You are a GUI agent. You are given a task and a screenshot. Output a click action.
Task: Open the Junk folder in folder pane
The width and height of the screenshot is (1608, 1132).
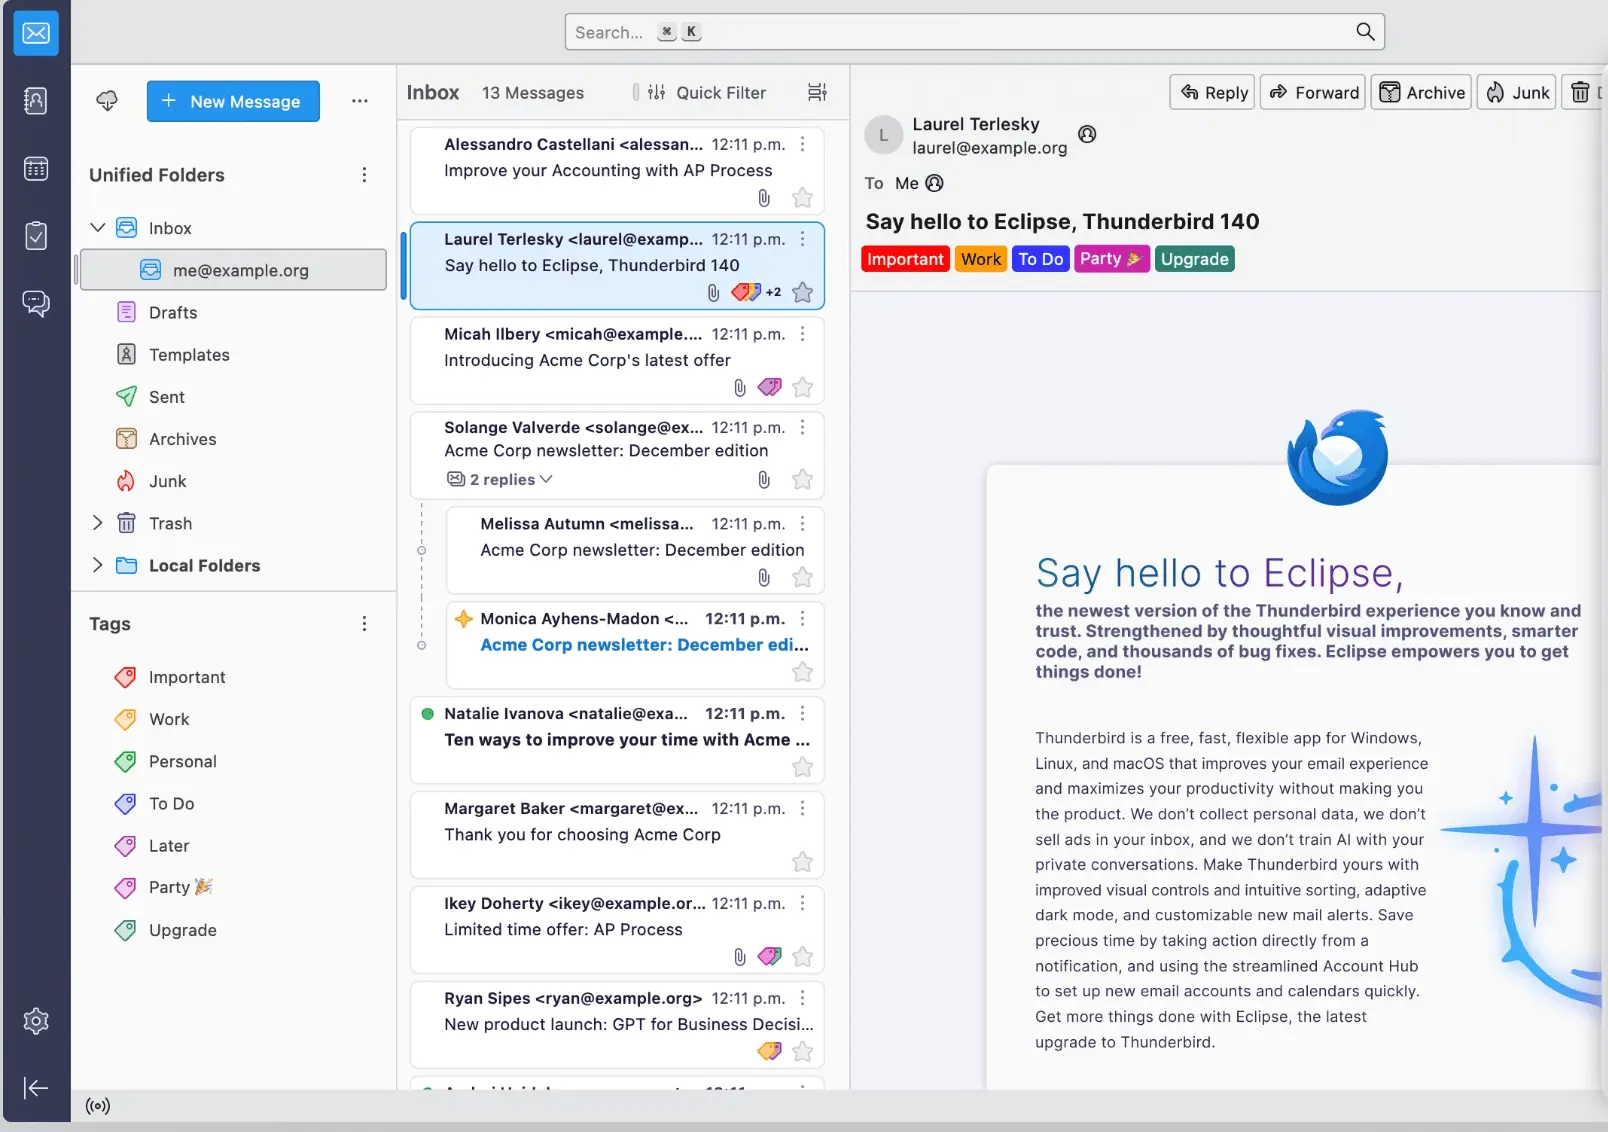(x=232, y=481)
